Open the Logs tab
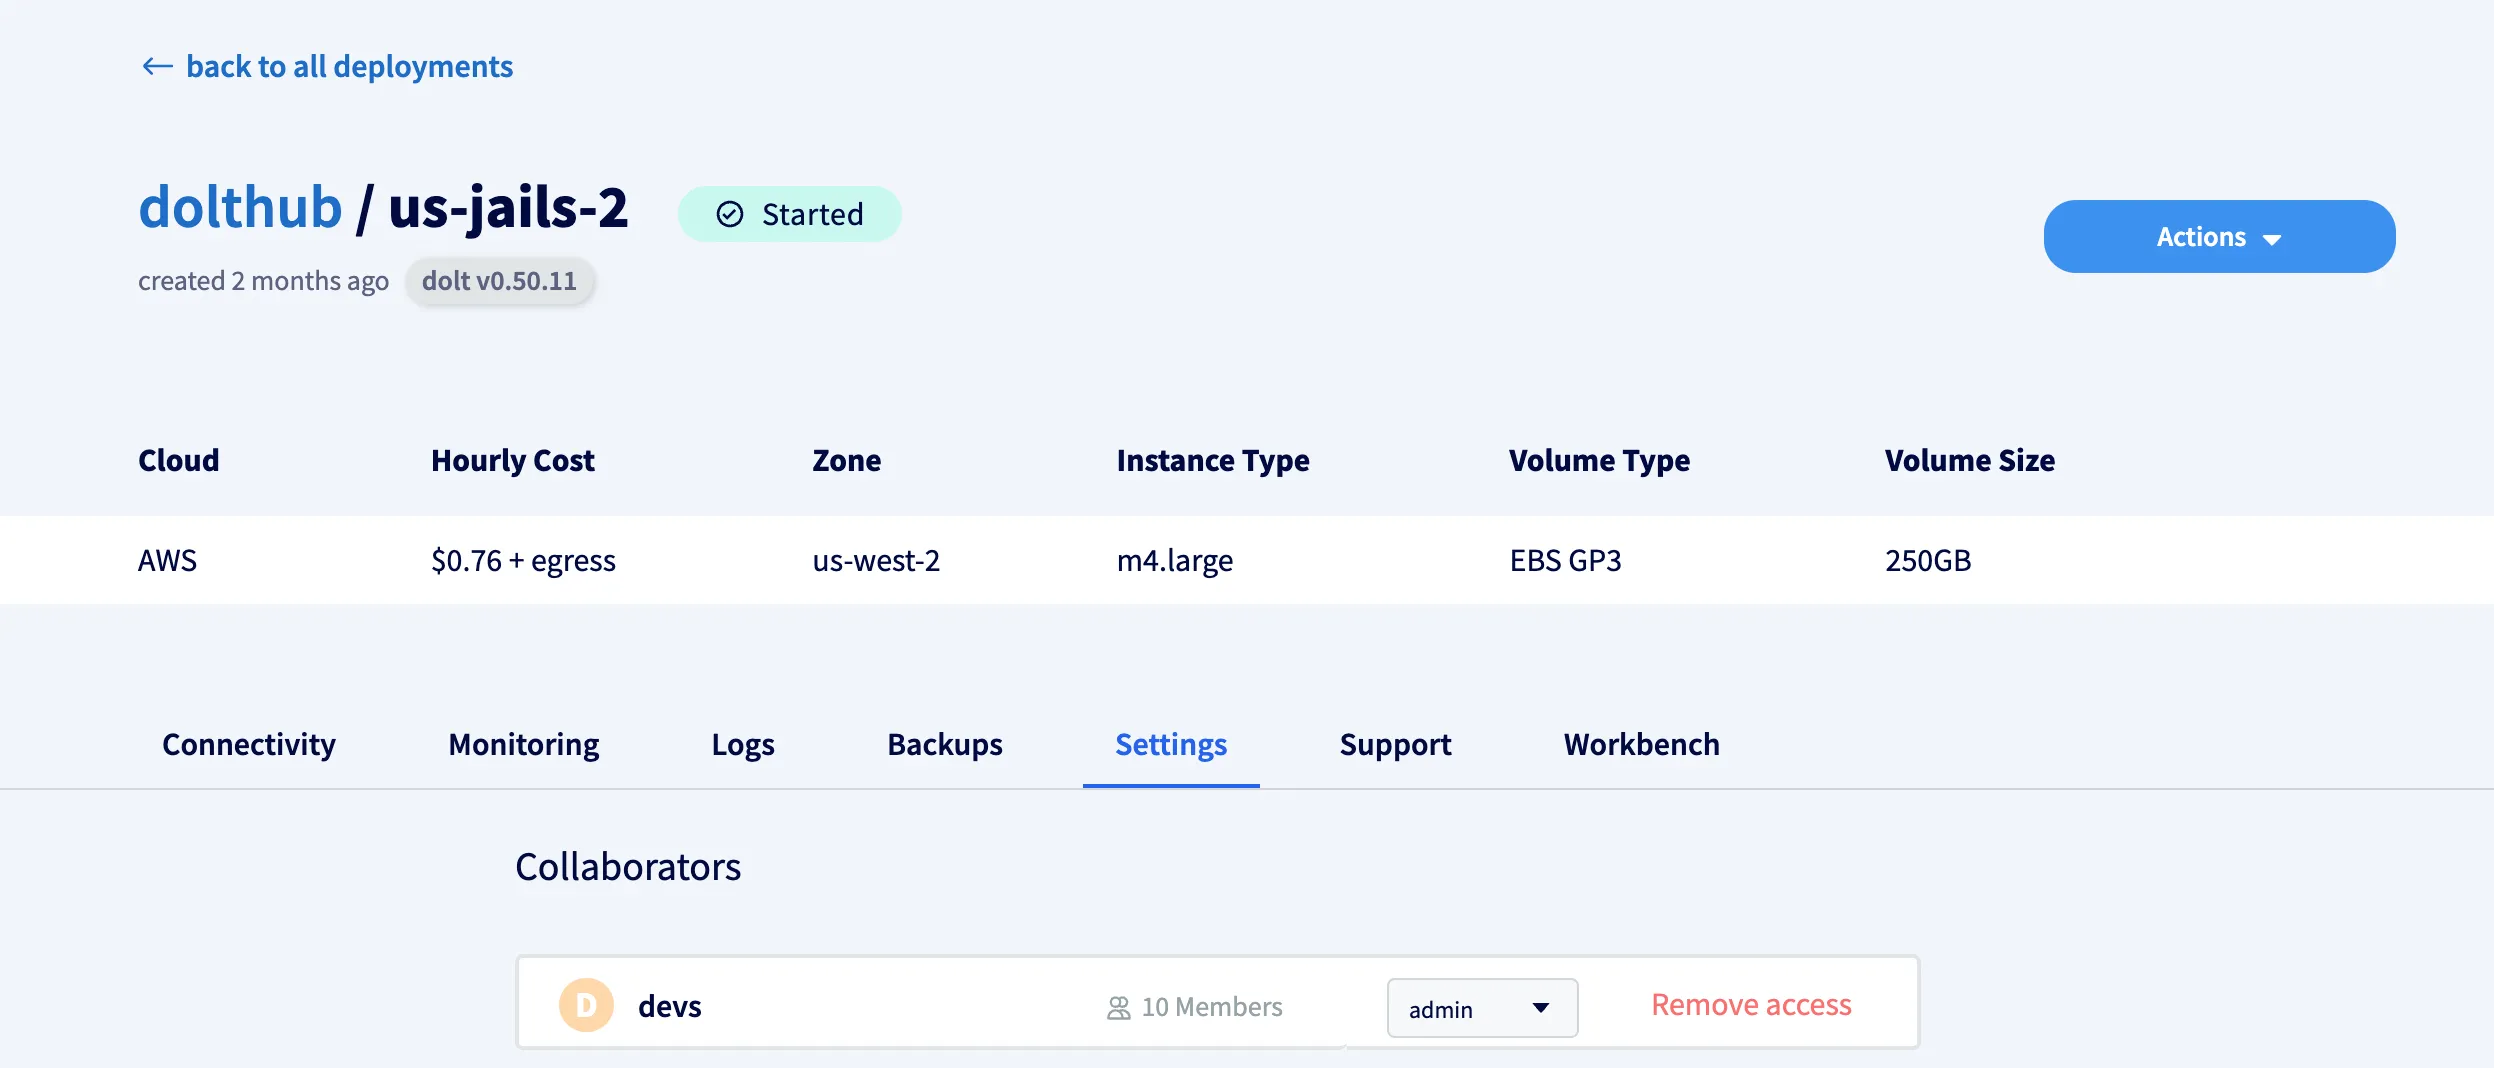 tap(742, 744)
